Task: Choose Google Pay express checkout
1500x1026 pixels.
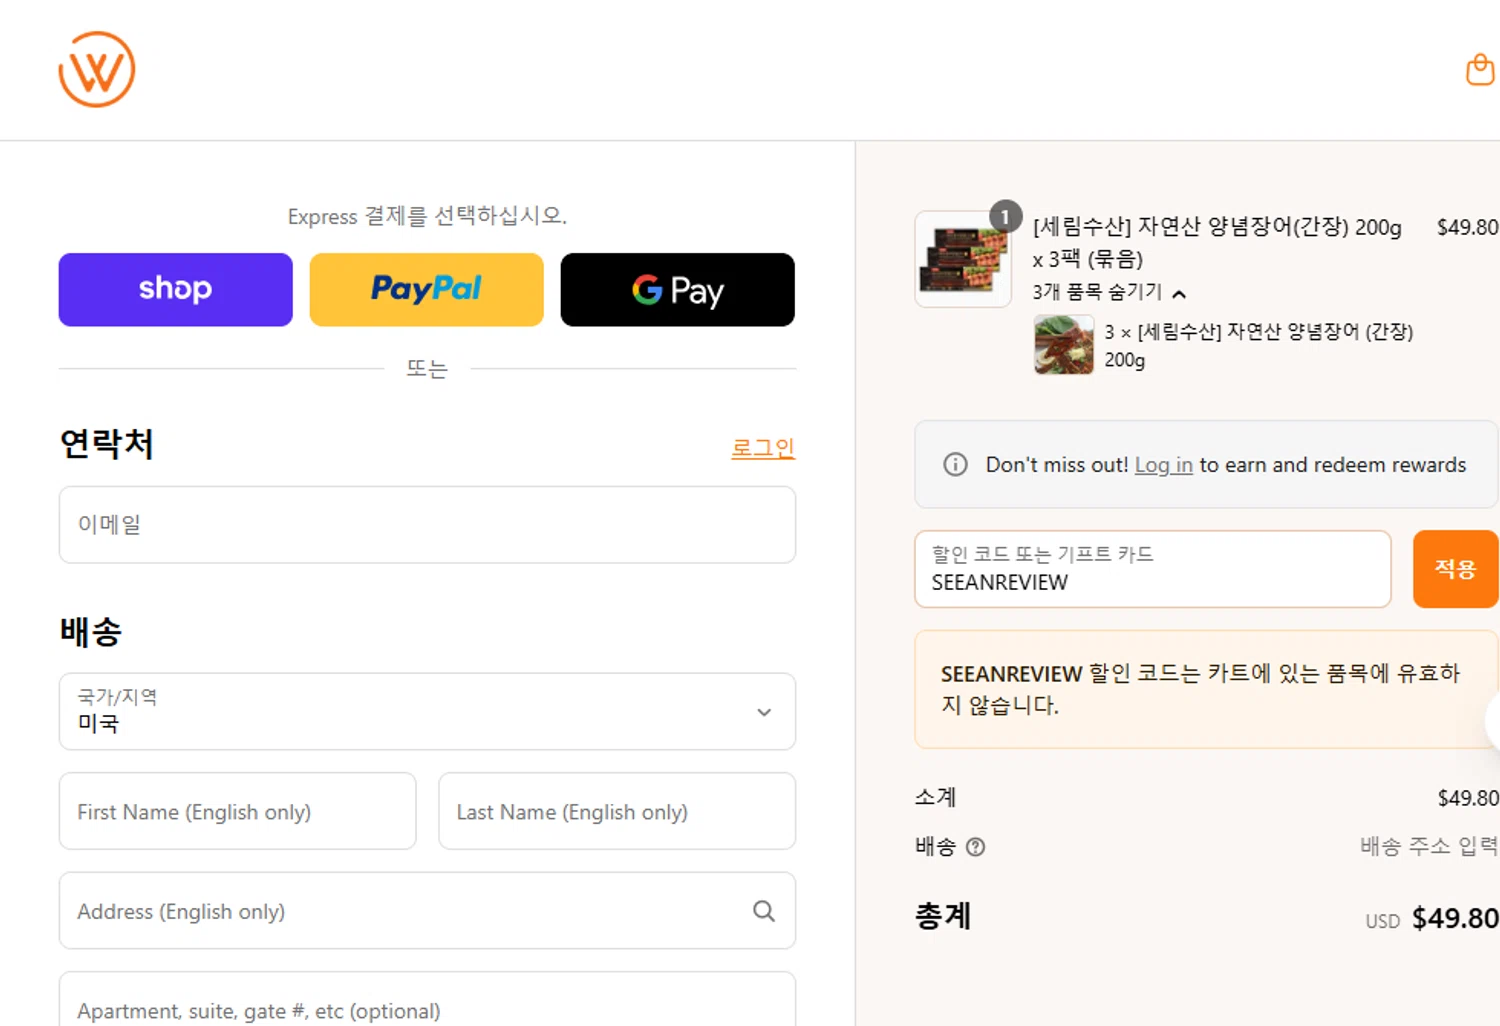Action: pos(677,289)
